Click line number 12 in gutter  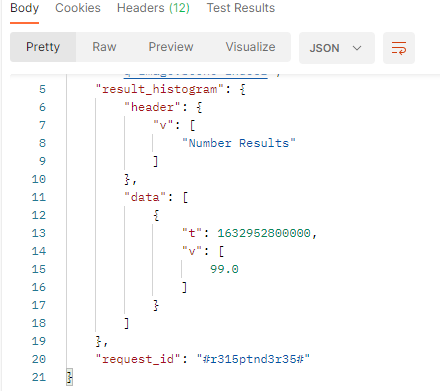click(x=39, y=215)
